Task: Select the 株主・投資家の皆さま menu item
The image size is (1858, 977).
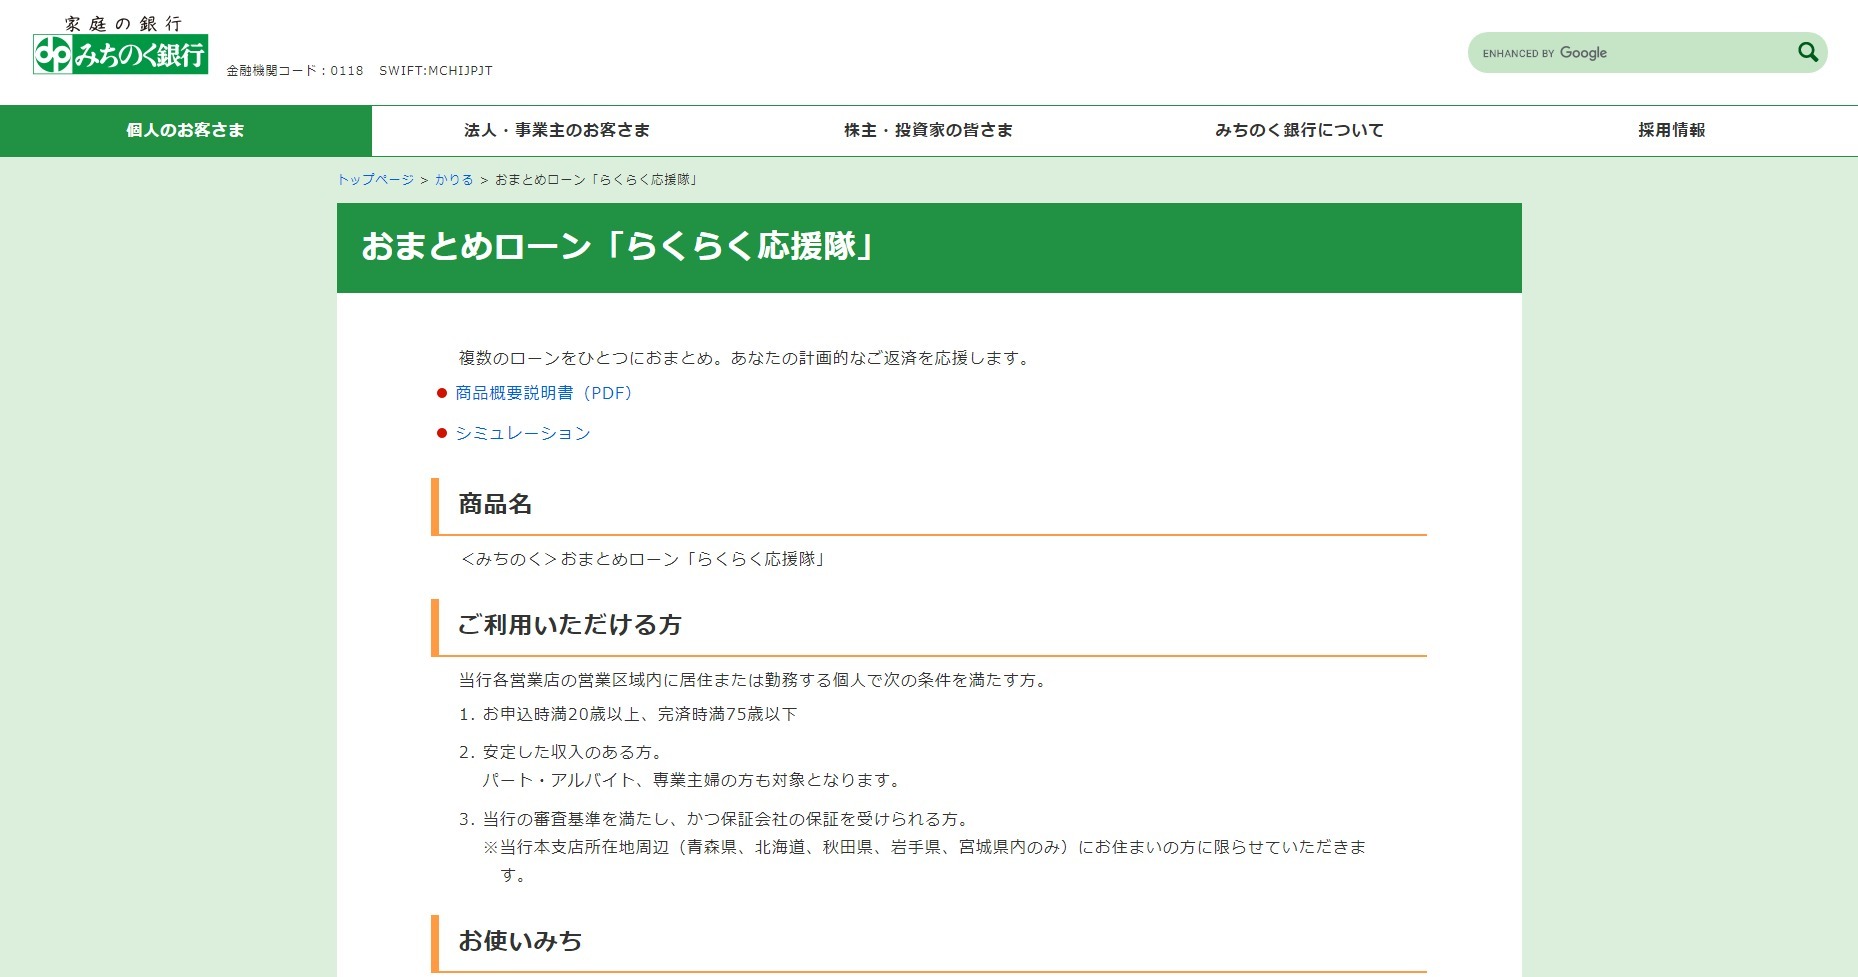Action: click(928, 130)
